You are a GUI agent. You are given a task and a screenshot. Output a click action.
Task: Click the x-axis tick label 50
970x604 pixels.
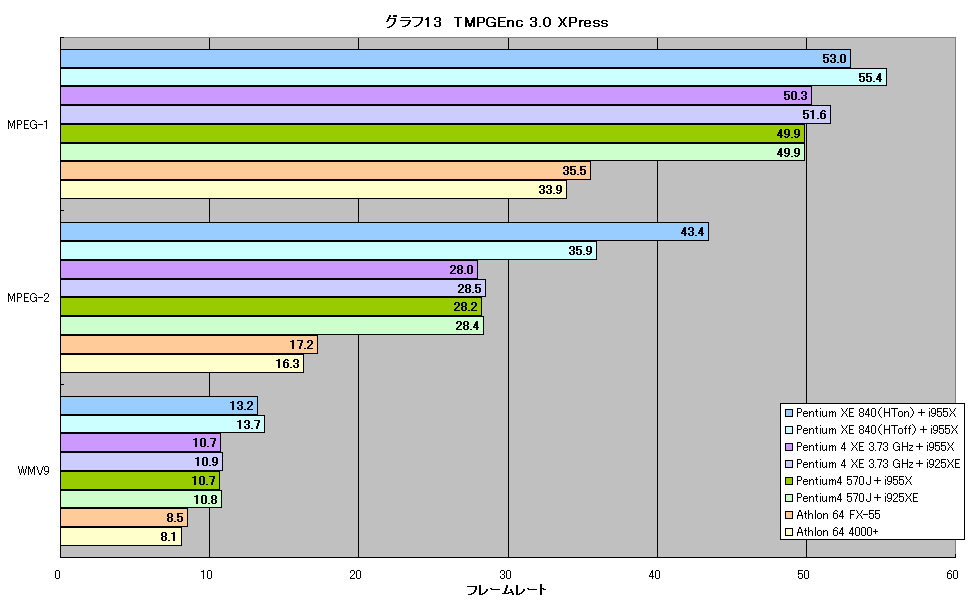point(803,575)
